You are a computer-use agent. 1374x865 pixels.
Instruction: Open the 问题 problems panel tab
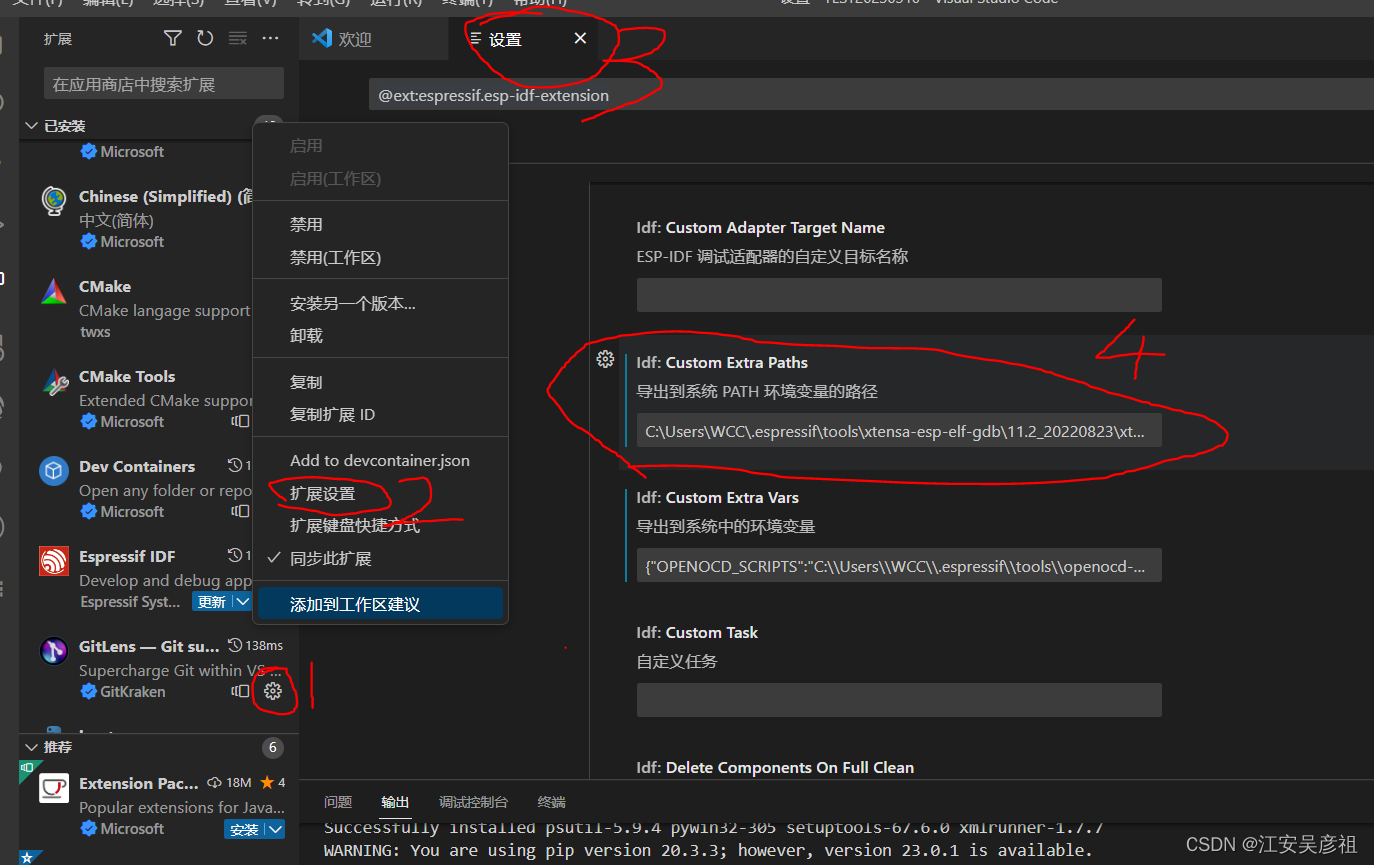338,802
